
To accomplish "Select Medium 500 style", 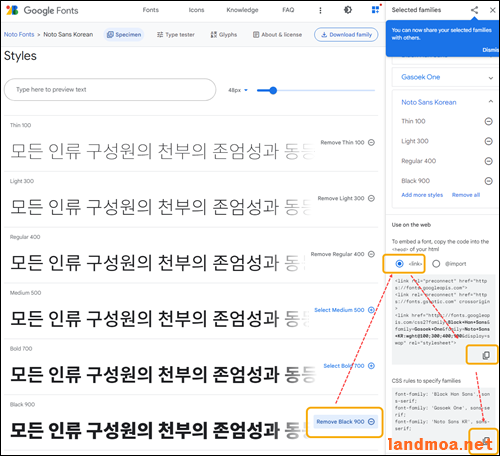I will tap(344, 310).
